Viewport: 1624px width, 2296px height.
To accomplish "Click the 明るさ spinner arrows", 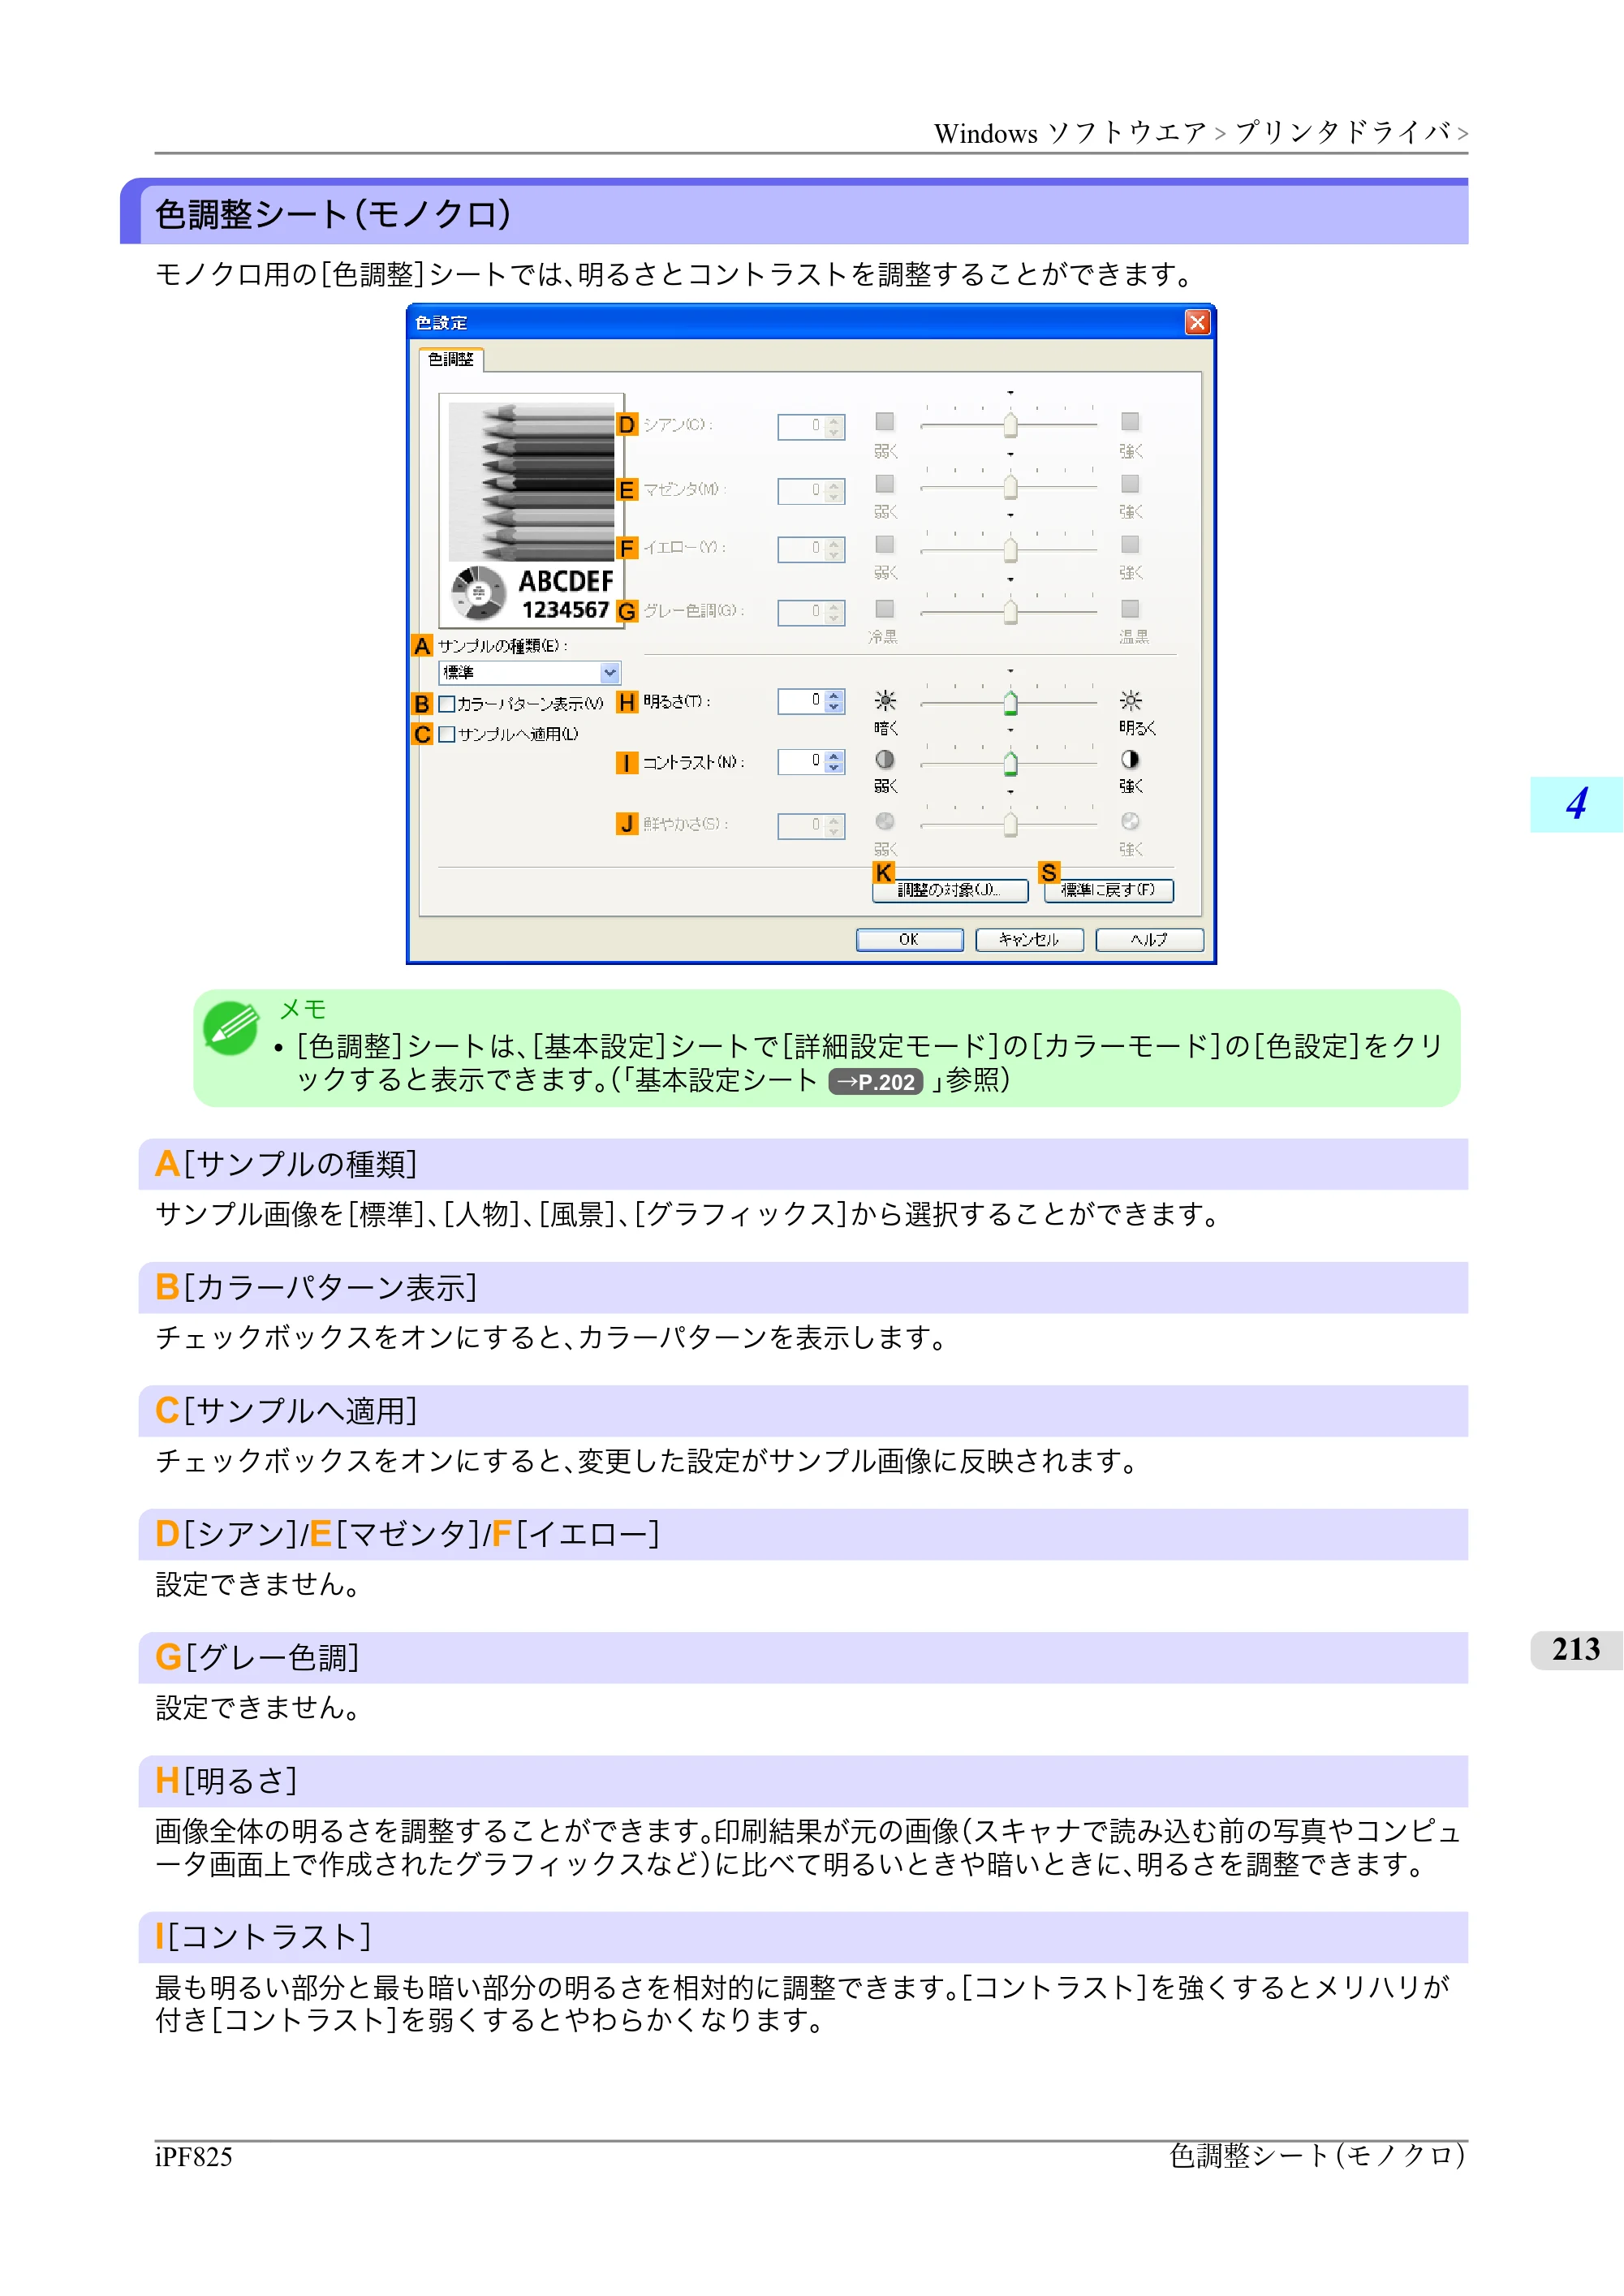I will [834, 702].
